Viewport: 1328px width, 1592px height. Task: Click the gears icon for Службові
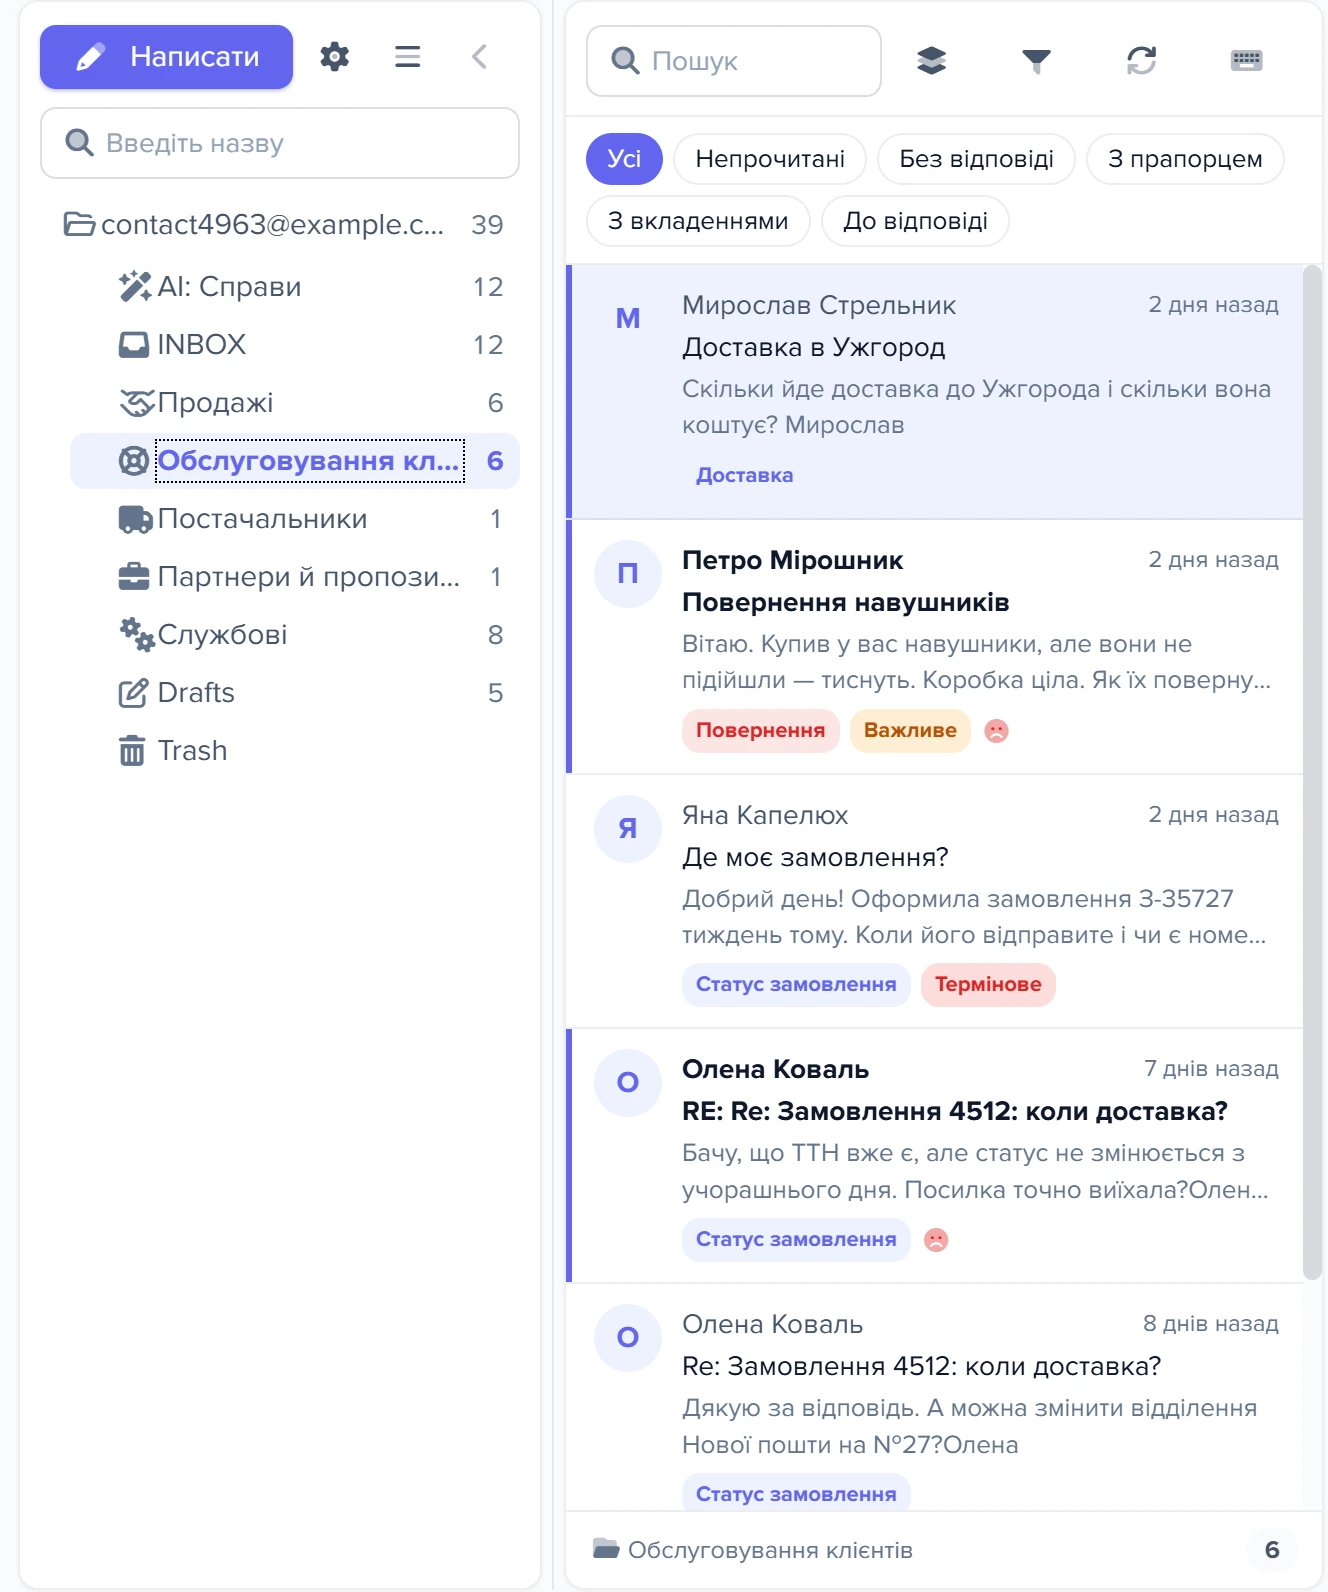[137, 635]
